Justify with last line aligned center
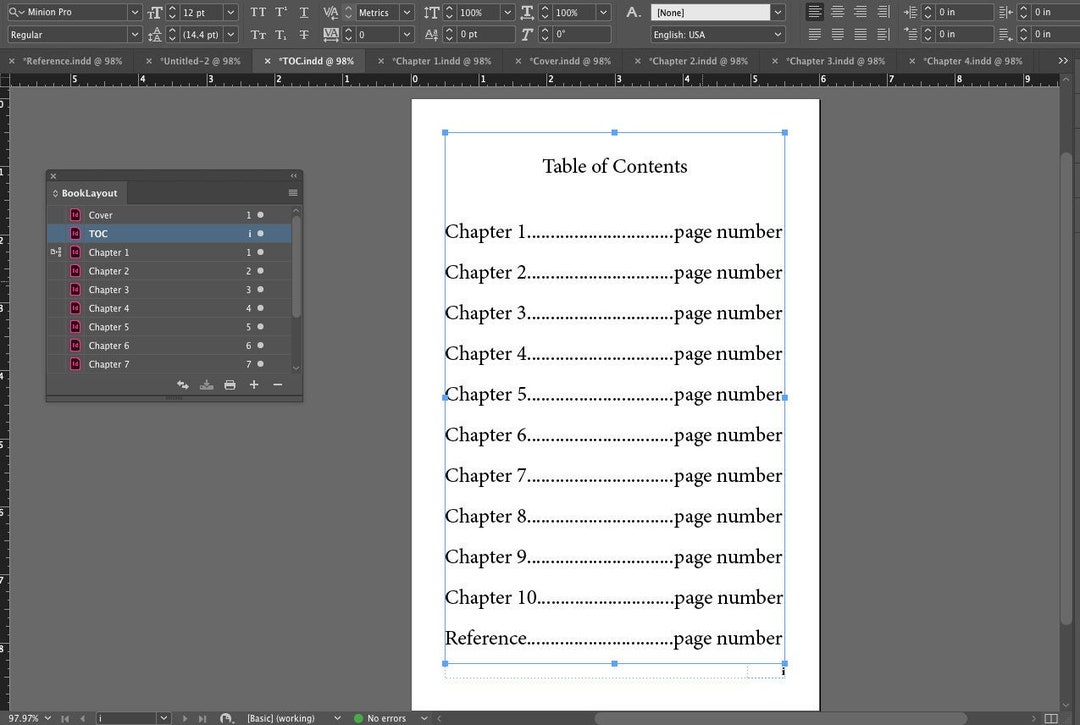Screen dimensions: 1080x725 click(x=838, y=34)
